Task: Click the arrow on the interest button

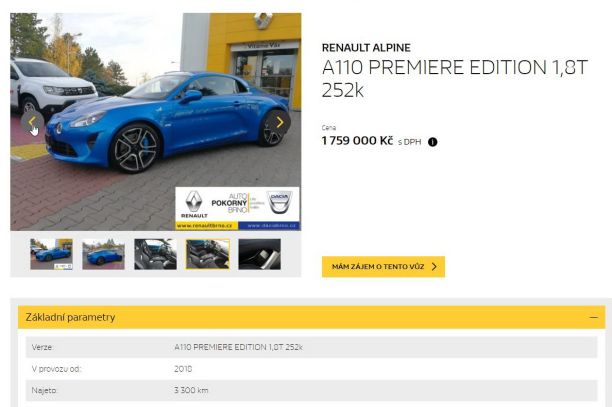Action: pos(434,267)
